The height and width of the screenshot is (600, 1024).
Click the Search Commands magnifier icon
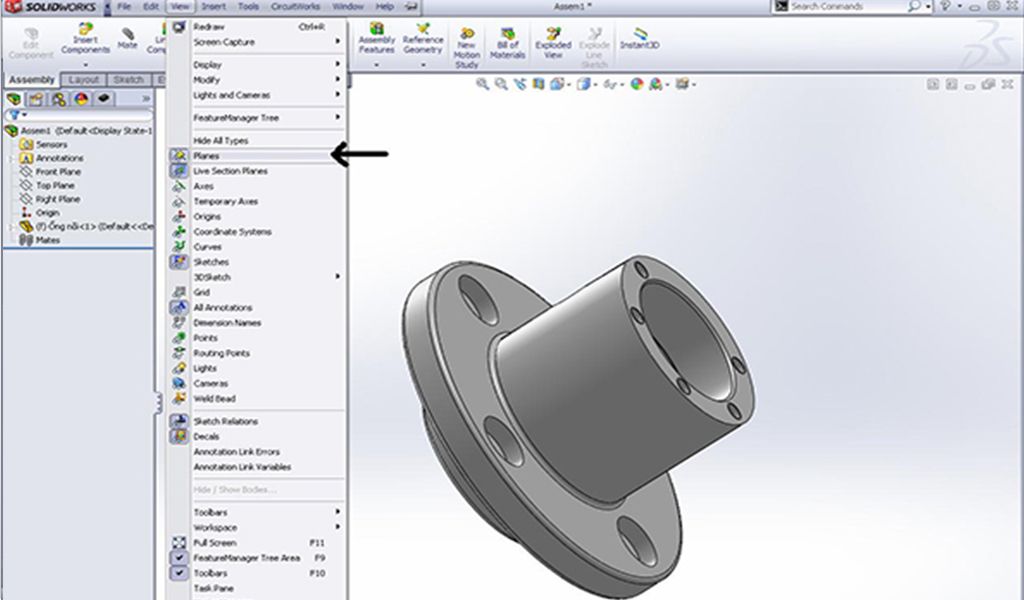914,6
